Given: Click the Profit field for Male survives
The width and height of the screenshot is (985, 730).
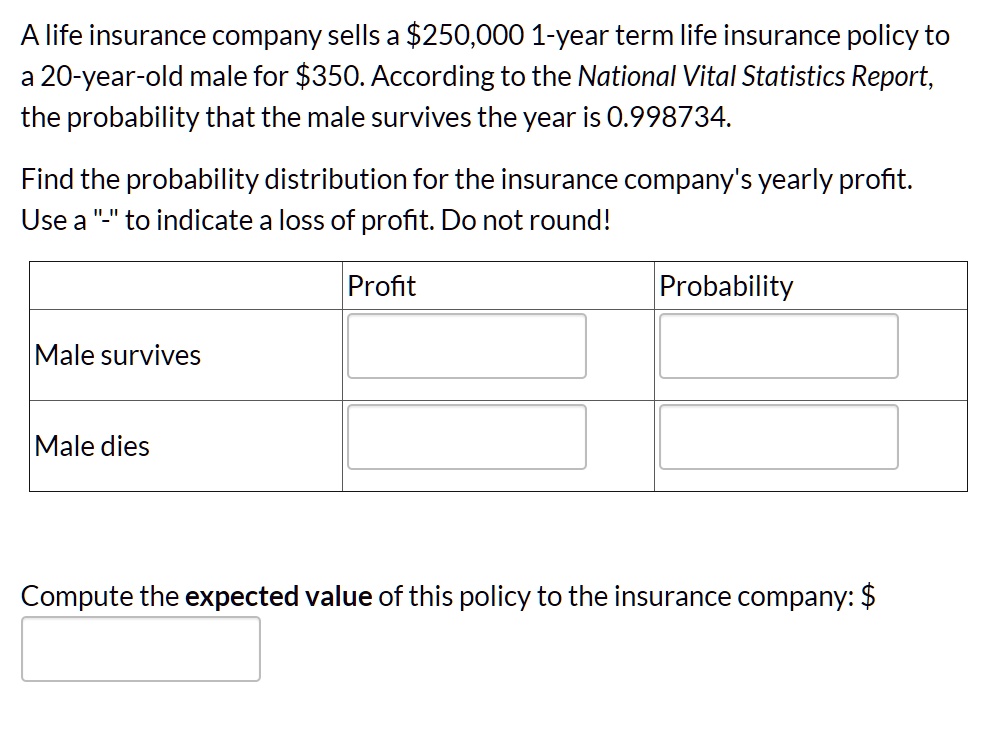Looking at the screenshot, I should coord(466,346).
